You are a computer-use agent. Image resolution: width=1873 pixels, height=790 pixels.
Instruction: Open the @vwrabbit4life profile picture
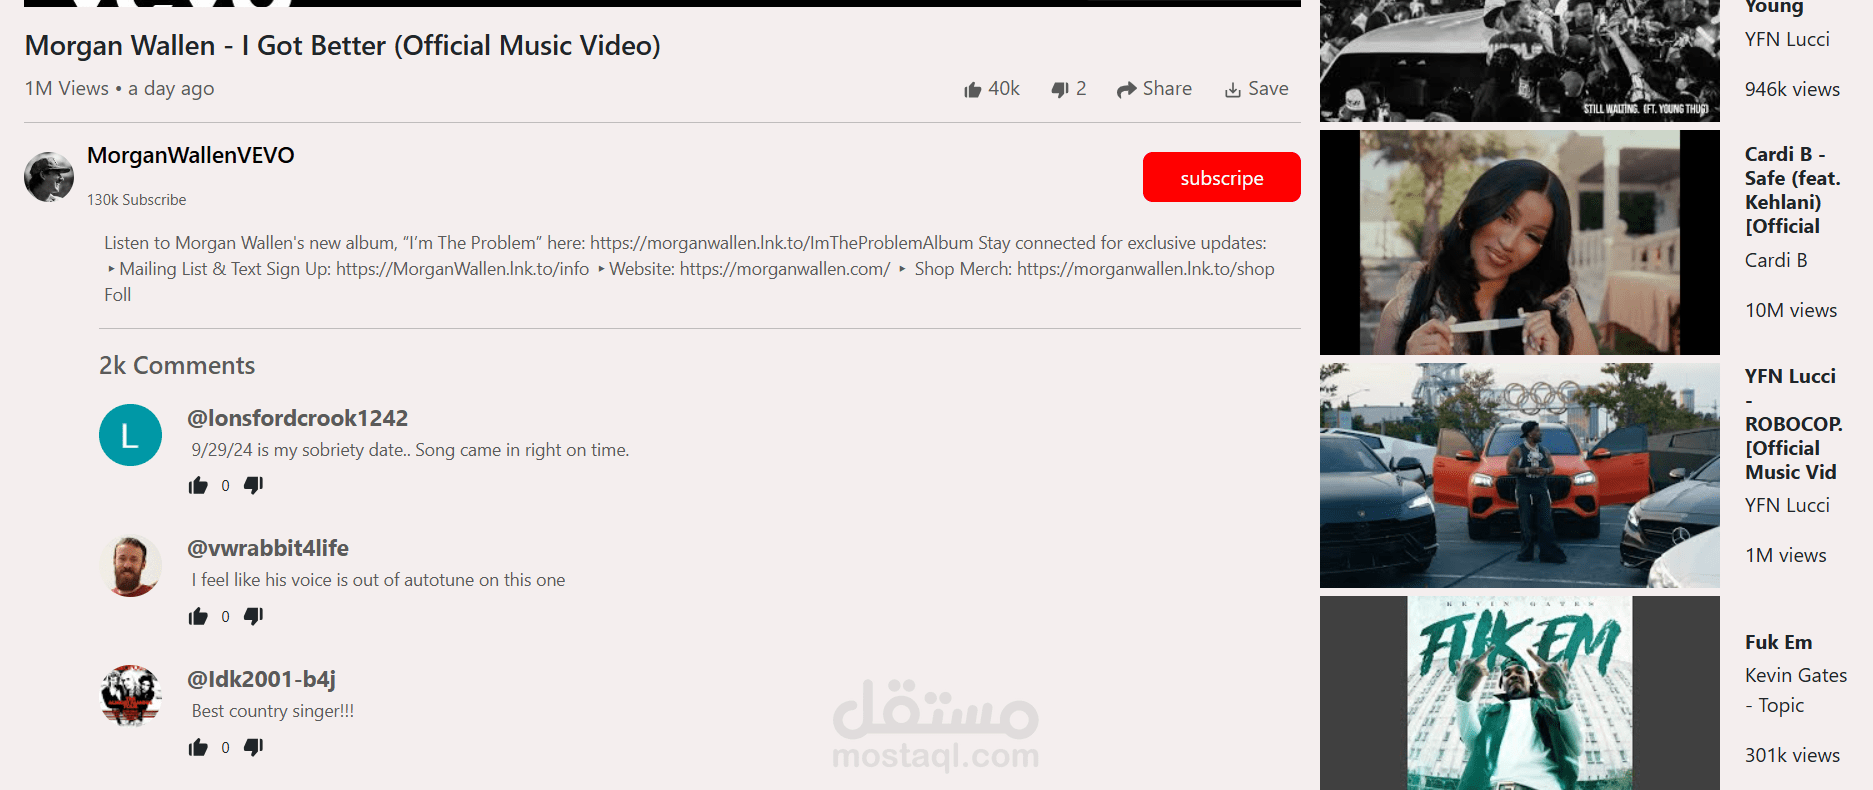(130, 566)
